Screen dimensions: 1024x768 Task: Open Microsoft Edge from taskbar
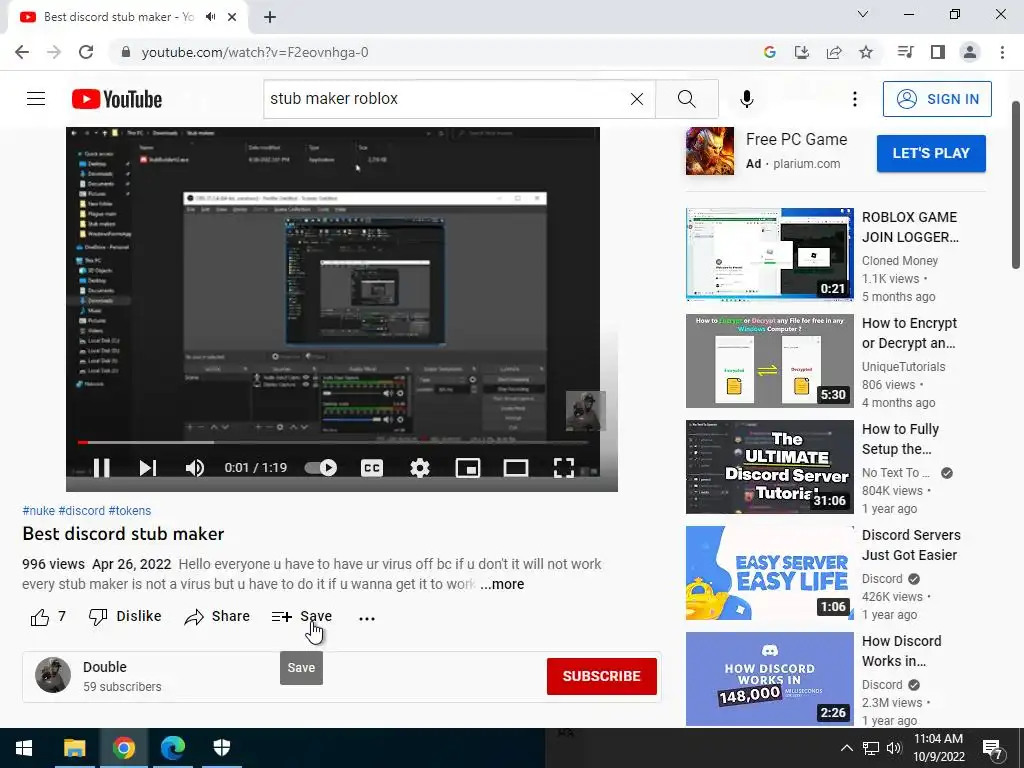(x=173, y=748)
